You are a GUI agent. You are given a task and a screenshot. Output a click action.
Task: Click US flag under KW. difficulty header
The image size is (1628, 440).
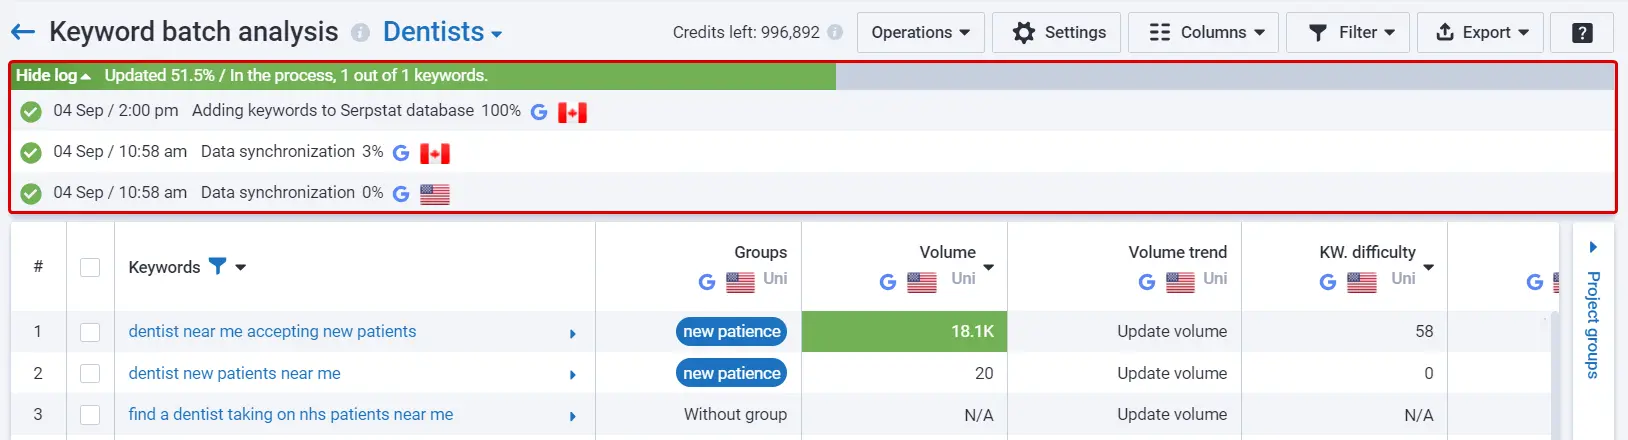pos(1361,282)
